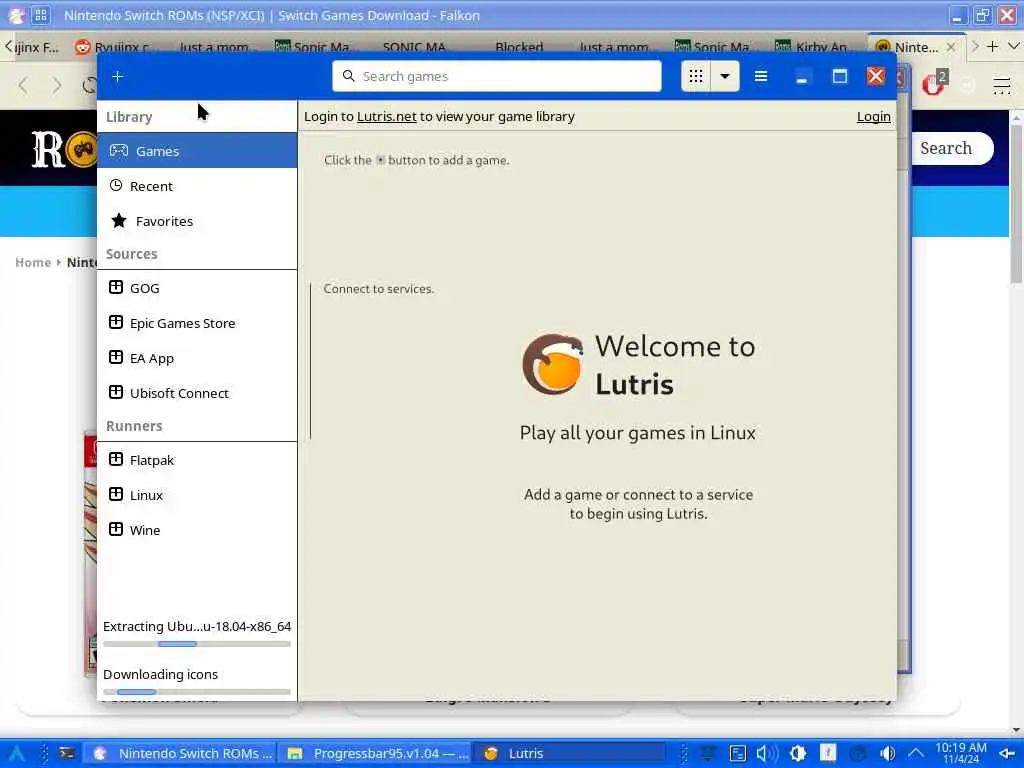Switch to grid view with the grid icon
The height and width of the screenshot is (768, 1024).
(x=696, y=76)
